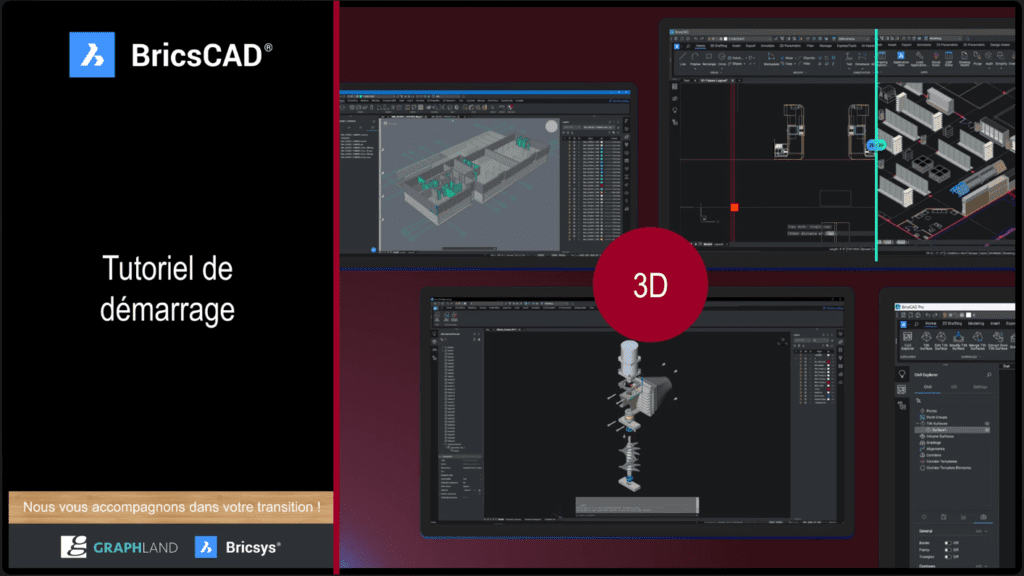The width and height of the screenshot is (1024, 576).
Task: Click the round red 3D button
Action: [x=651, y=285]
